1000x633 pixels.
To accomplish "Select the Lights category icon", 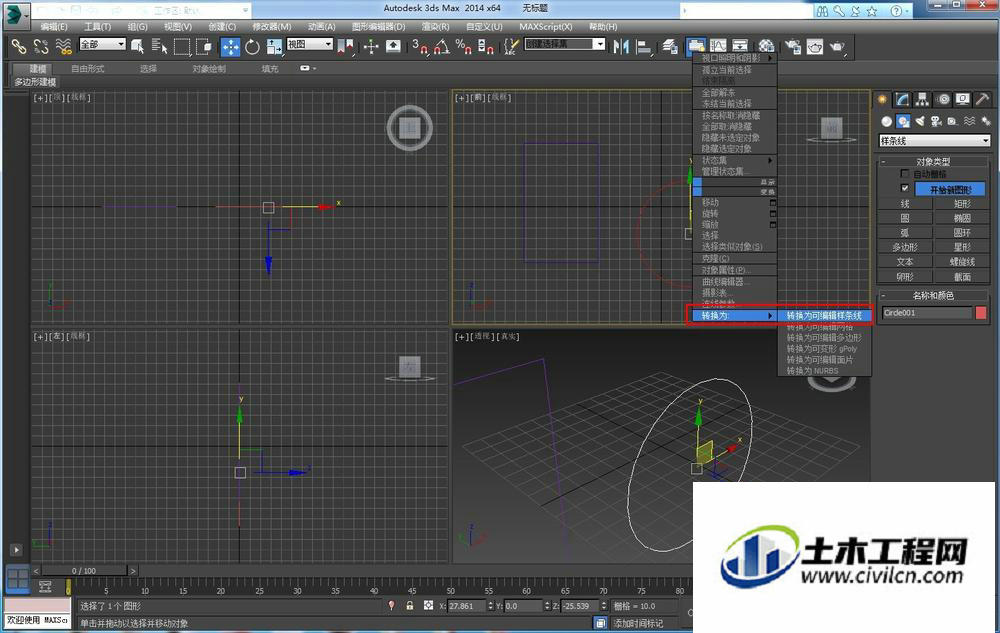I will (x=920, y=121).
